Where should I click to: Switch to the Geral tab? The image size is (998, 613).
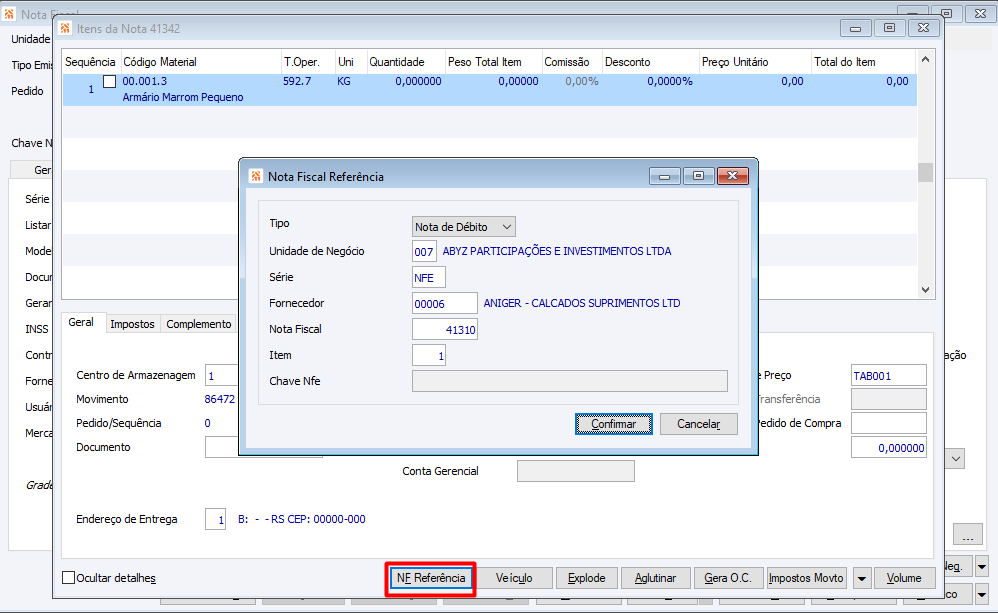81,323
